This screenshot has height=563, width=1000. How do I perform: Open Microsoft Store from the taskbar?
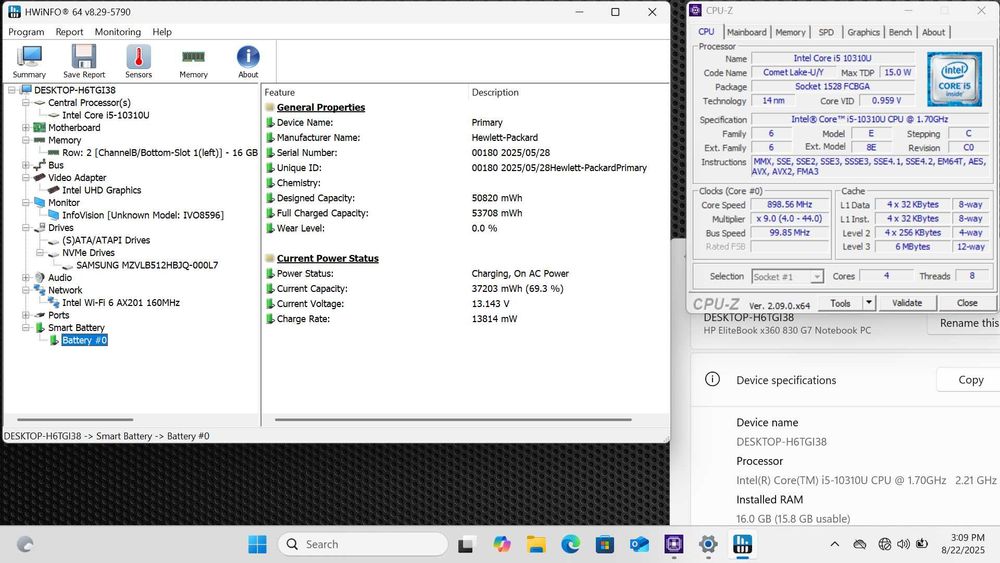pyautogui.click(x=605, y=545)
